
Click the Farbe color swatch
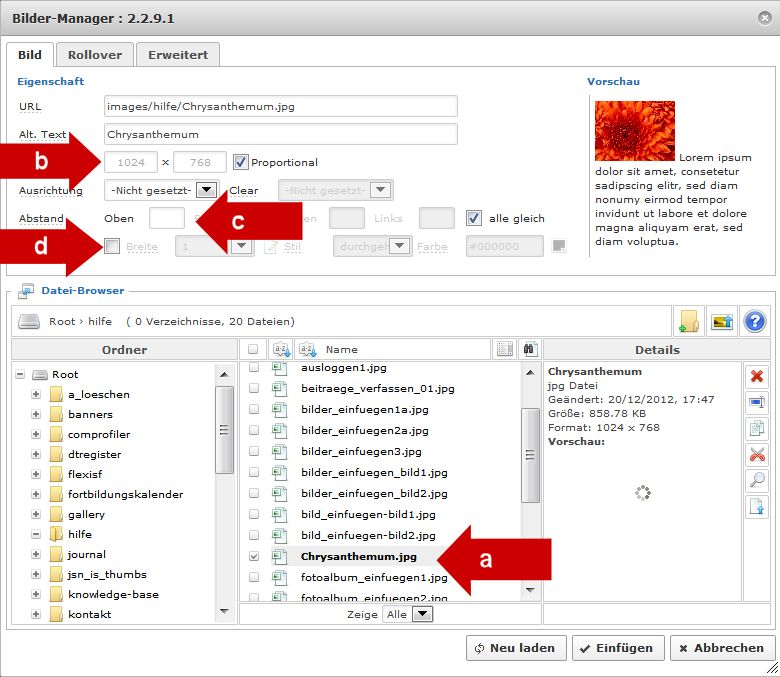point(559,246)
